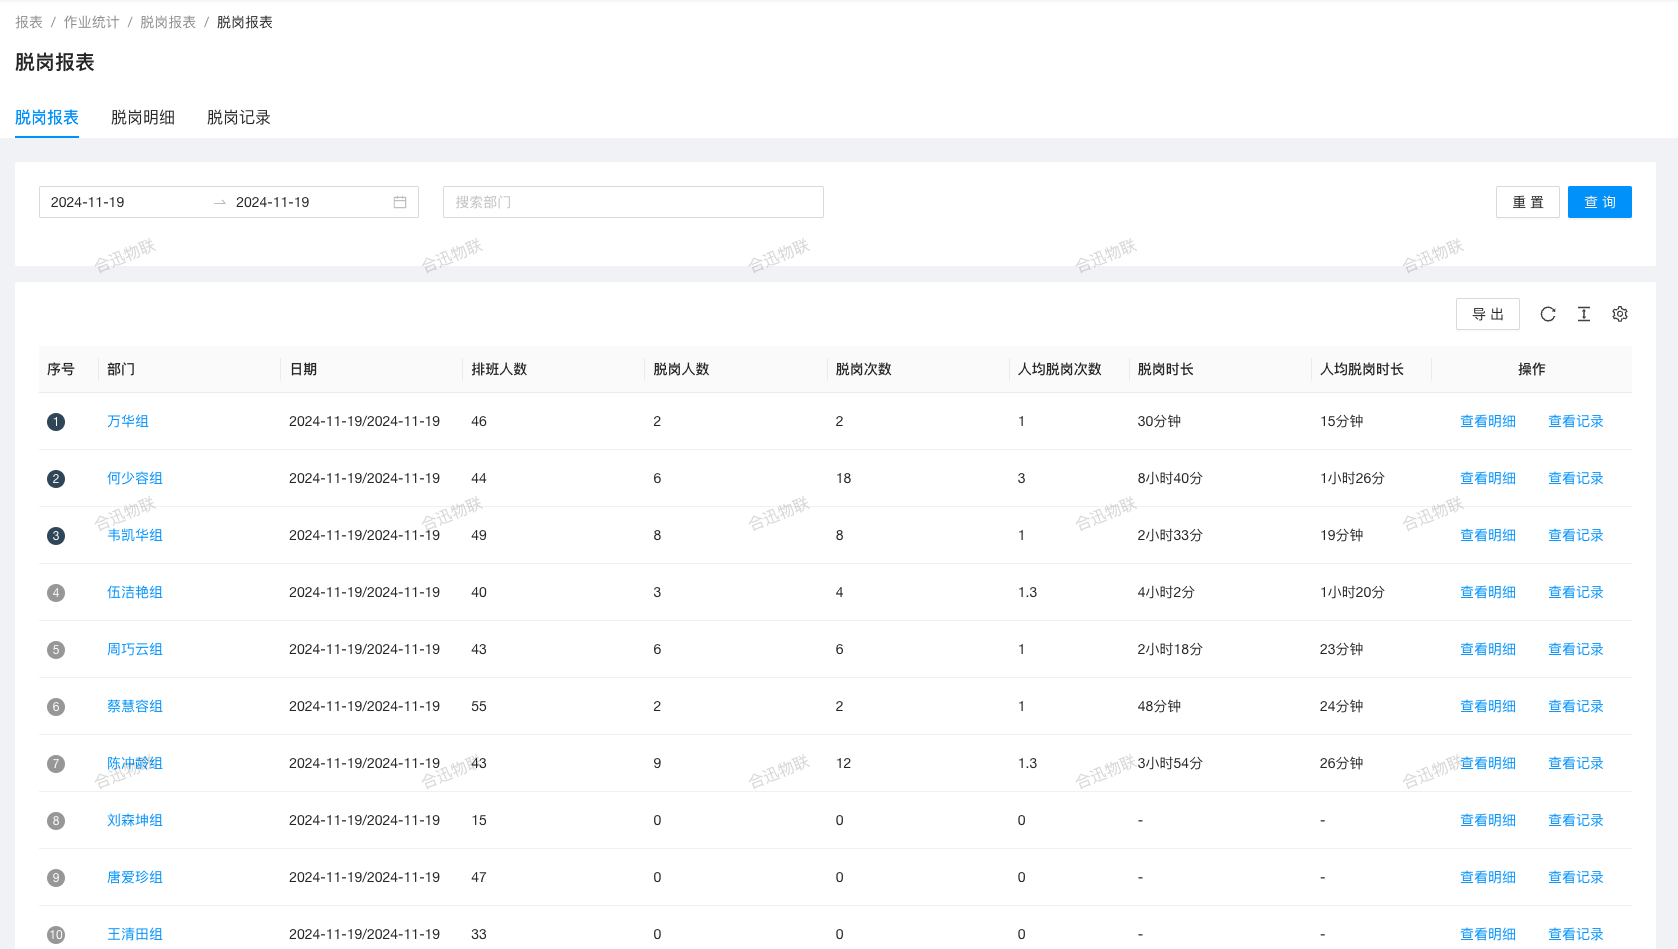Open 查看明细 for 蔡慧容组
The width and height of the screenshot is (1678, 949).
click(x=1487, y=707)
